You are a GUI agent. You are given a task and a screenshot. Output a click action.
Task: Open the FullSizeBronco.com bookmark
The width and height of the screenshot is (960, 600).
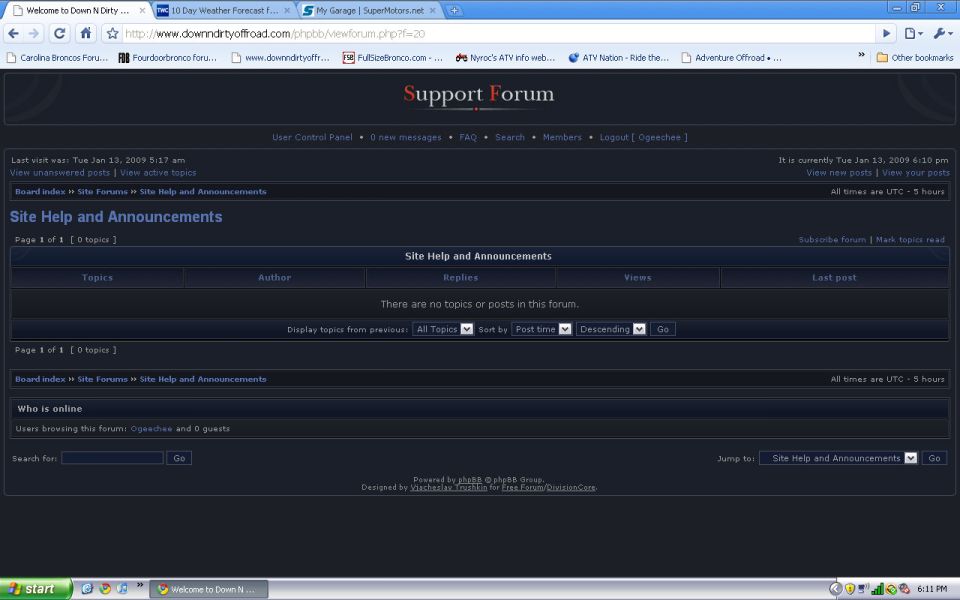pos(392,58)
